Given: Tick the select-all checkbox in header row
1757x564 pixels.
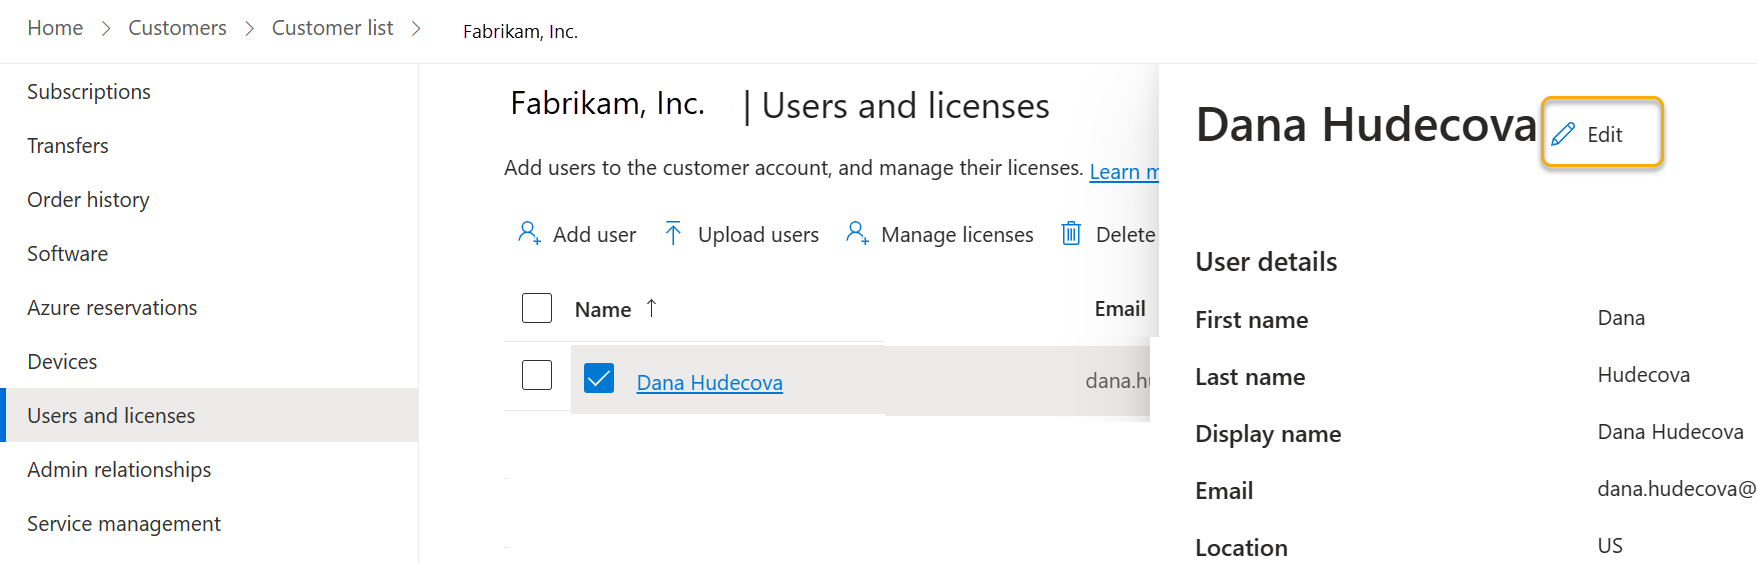Looking at the screenshot, I should click(x=537, y=308).
